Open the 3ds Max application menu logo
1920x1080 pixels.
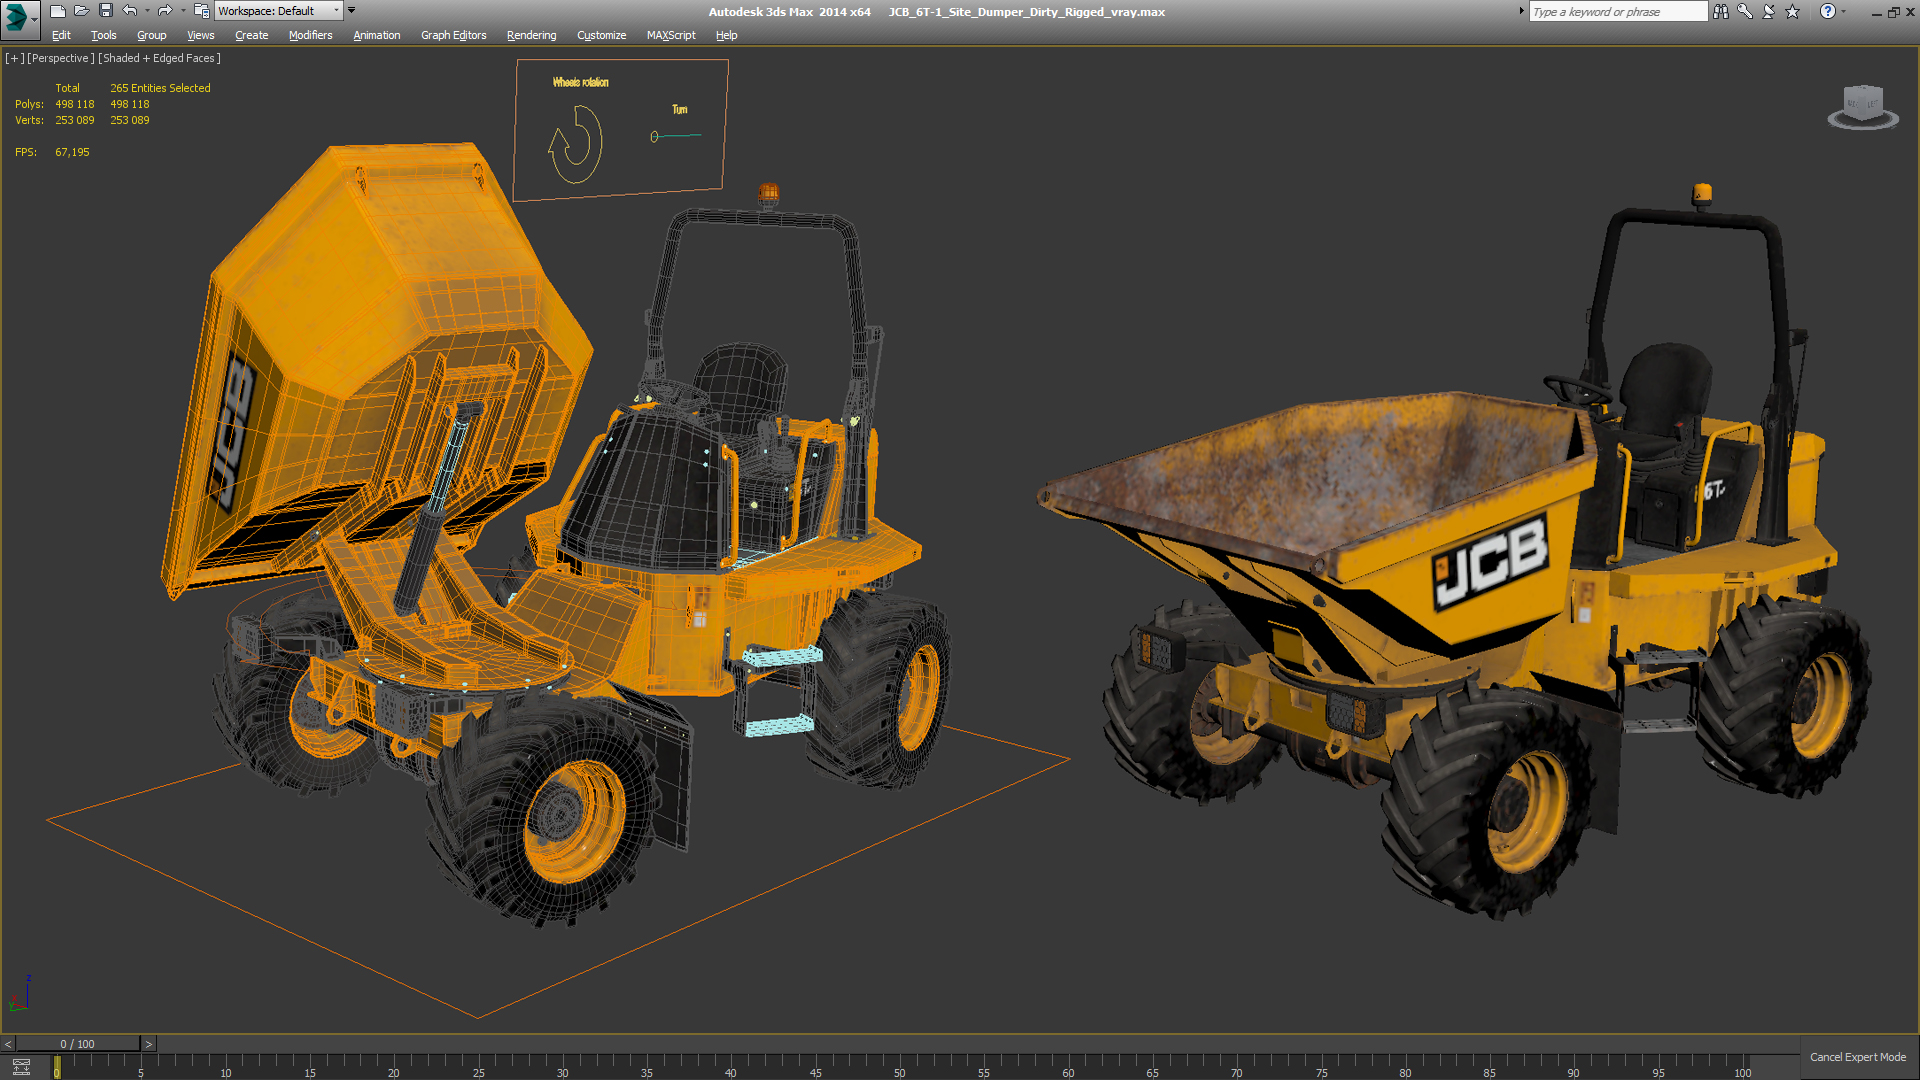point(18,18)
